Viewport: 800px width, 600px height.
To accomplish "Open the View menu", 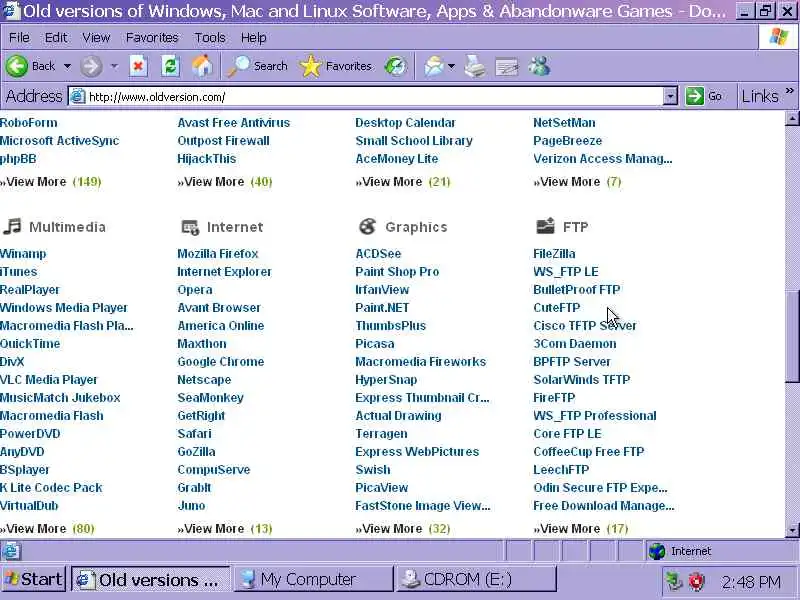I will pyautogui.click(x=96, y=38).
